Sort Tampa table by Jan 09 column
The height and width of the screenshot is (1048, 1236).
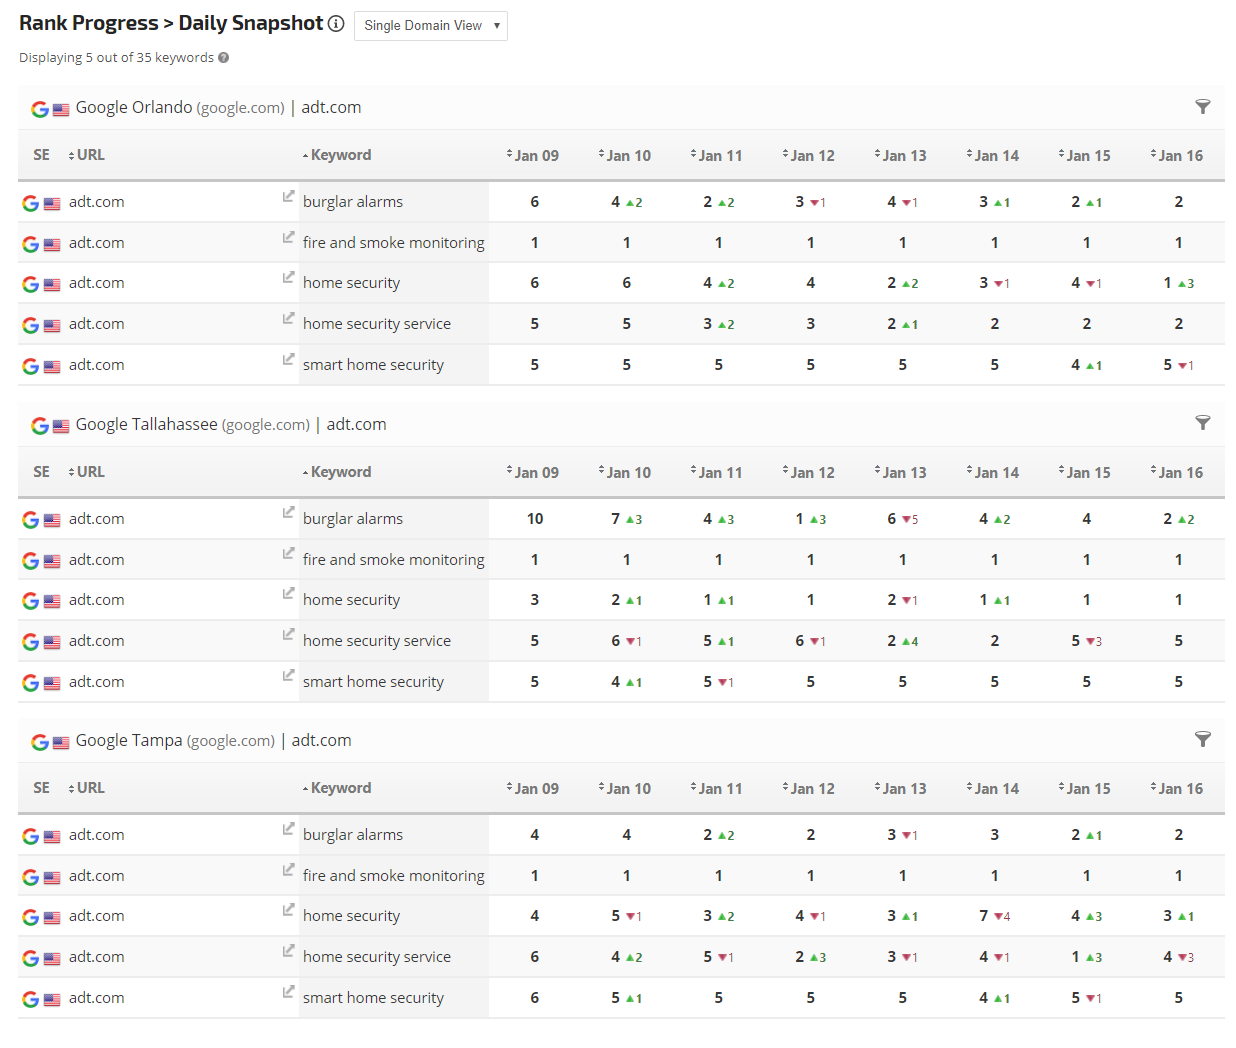[535, 789]
